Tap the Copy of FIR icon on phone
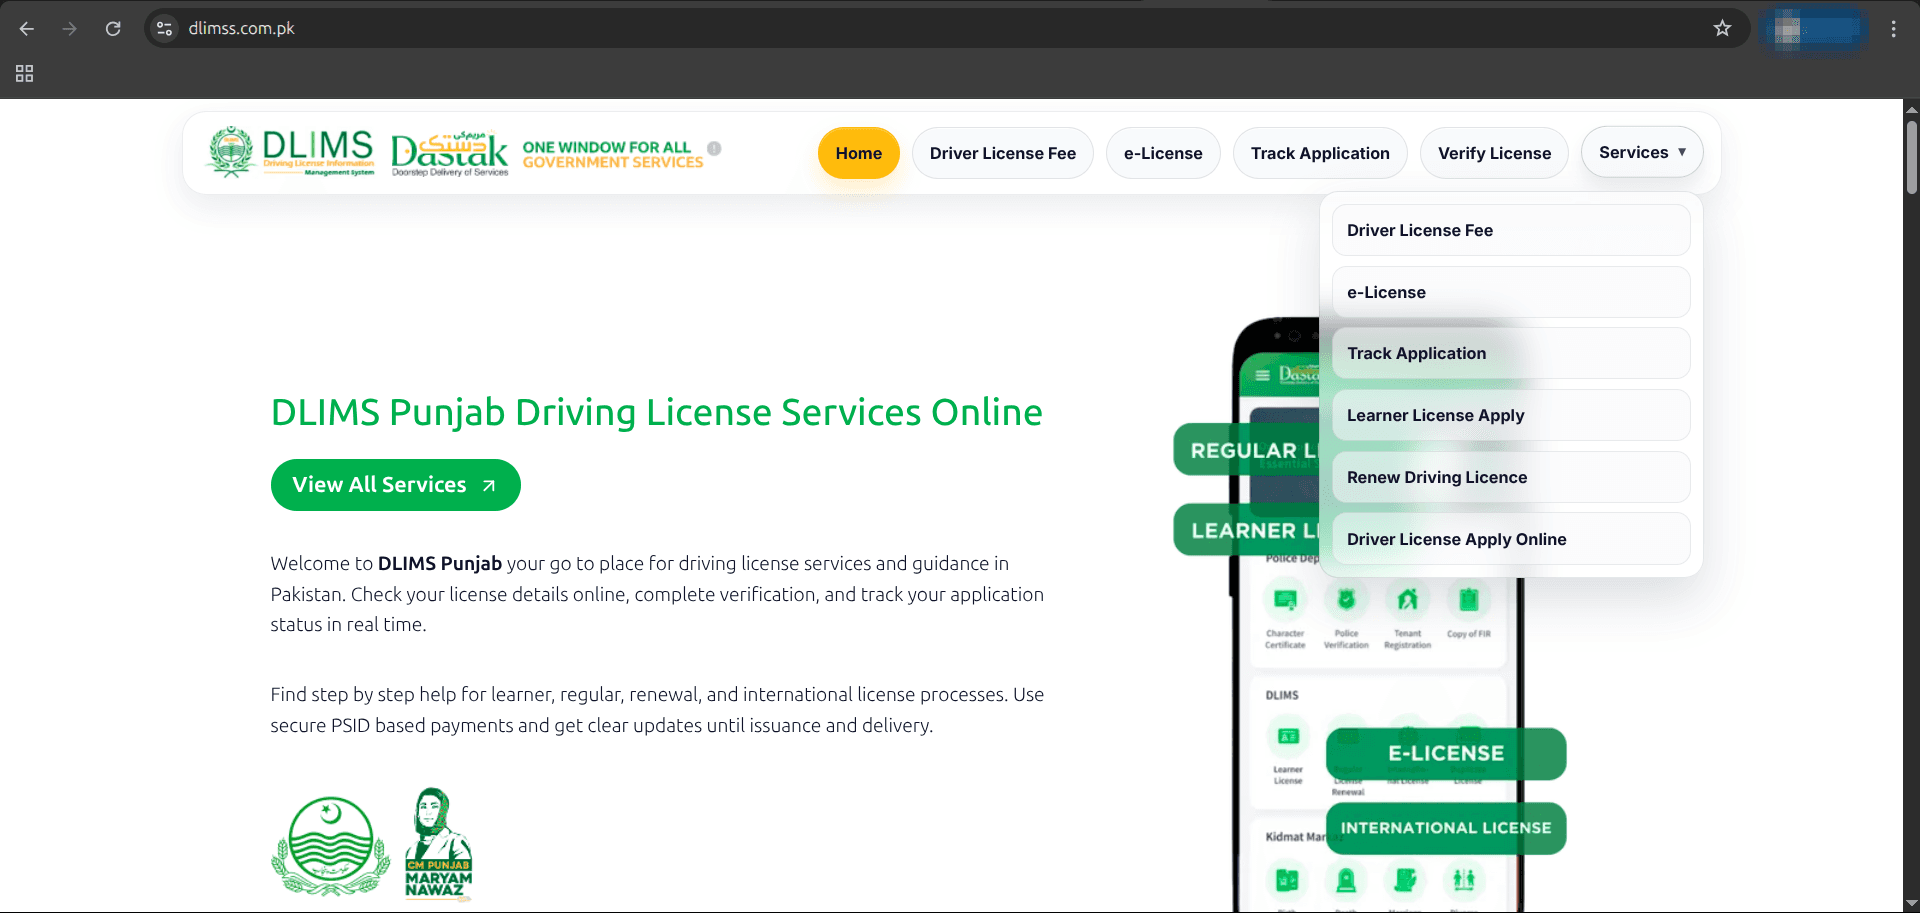 click(1468, 600)
